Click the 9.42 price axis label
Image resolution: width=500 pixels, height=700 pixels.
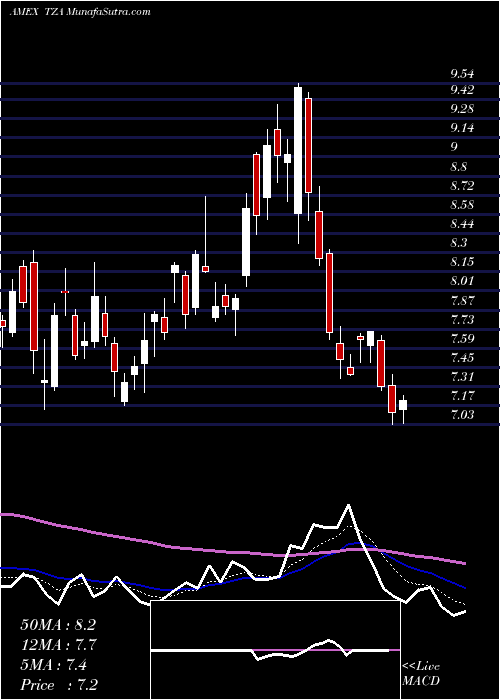point(462,90)
